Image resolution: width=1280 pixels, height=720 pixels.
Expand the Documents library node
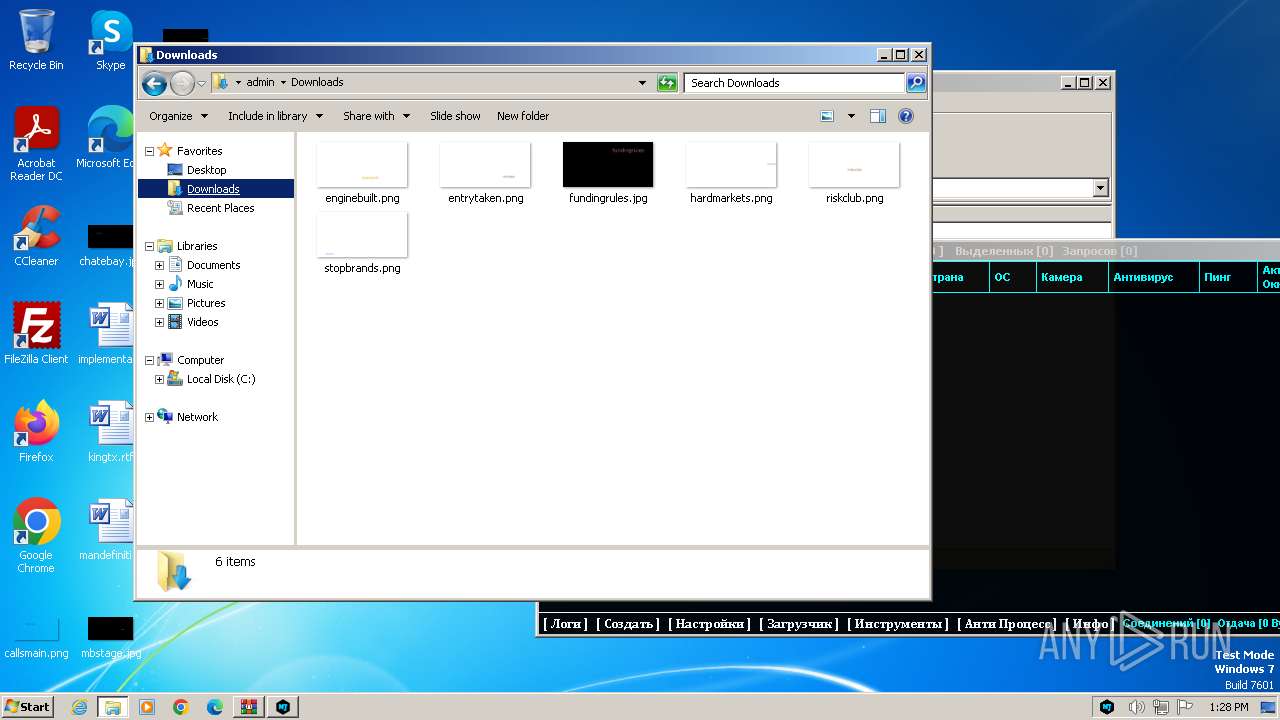pyautogui.click(x=159, y=265)
